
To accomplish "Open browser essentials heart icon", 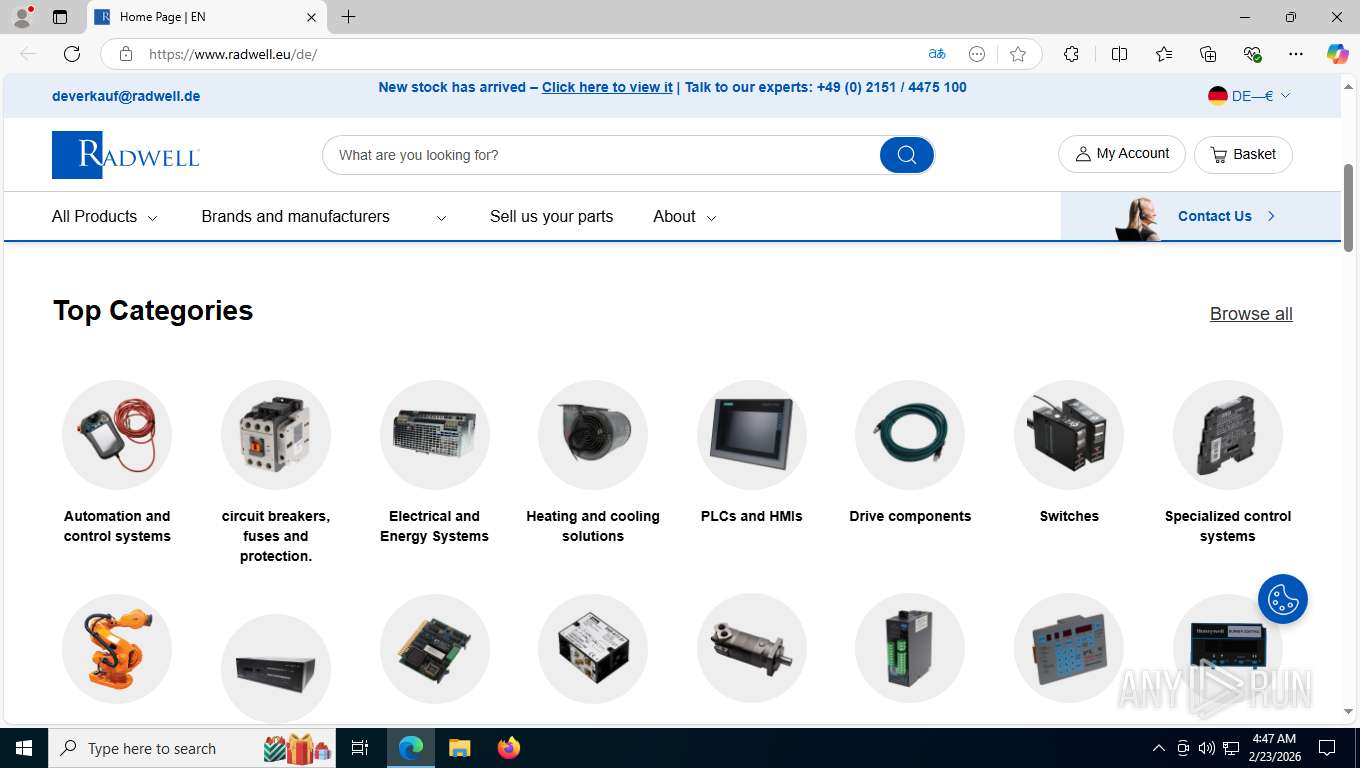I will [1252, 54].
